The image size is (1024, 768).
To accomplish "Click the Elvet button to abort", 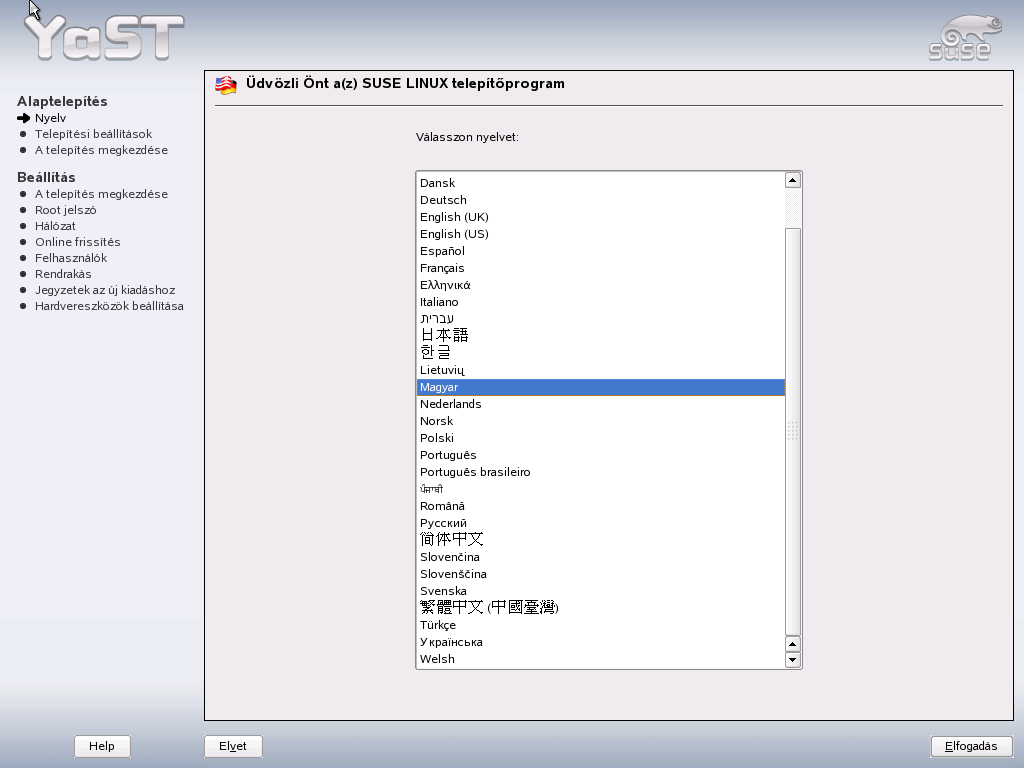I will pos(233,746).
